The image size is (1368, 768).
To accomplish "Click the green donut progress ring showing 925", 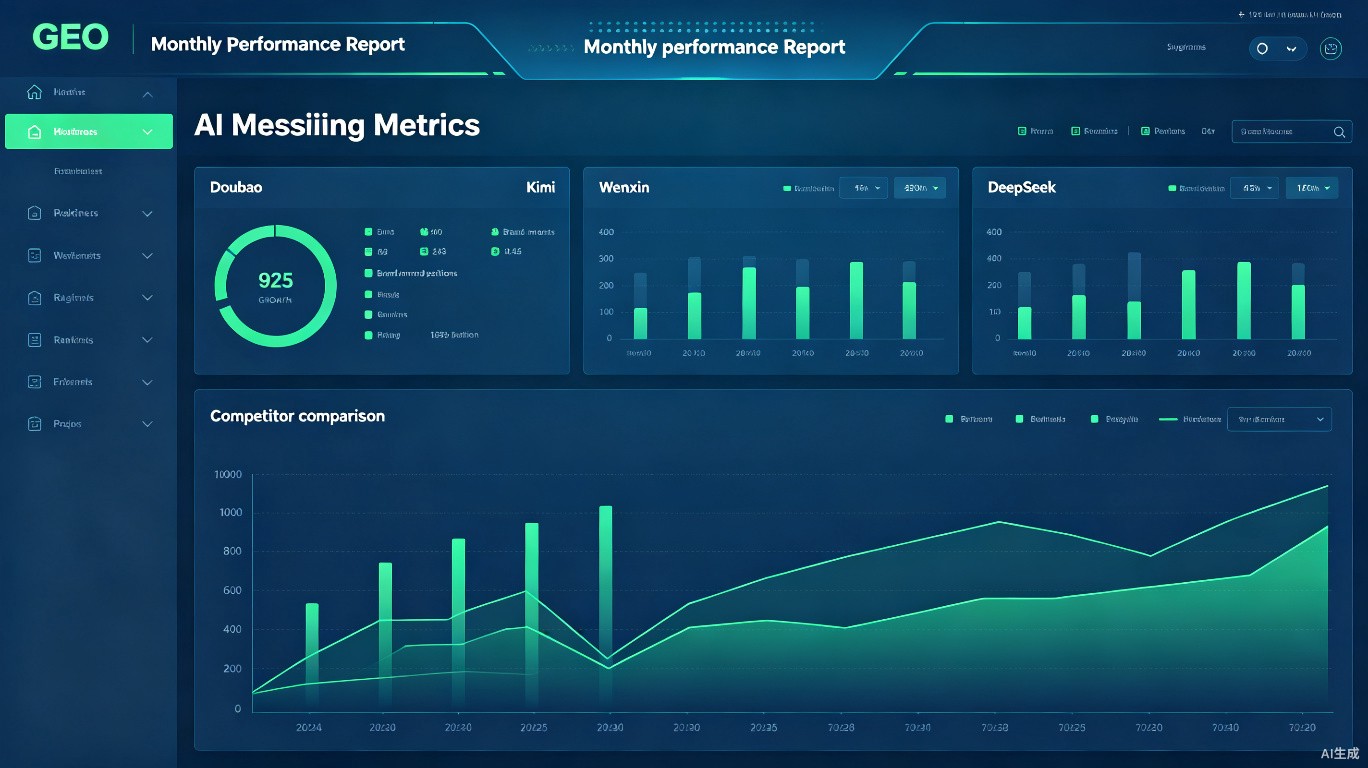I will [x=276, y=286].
